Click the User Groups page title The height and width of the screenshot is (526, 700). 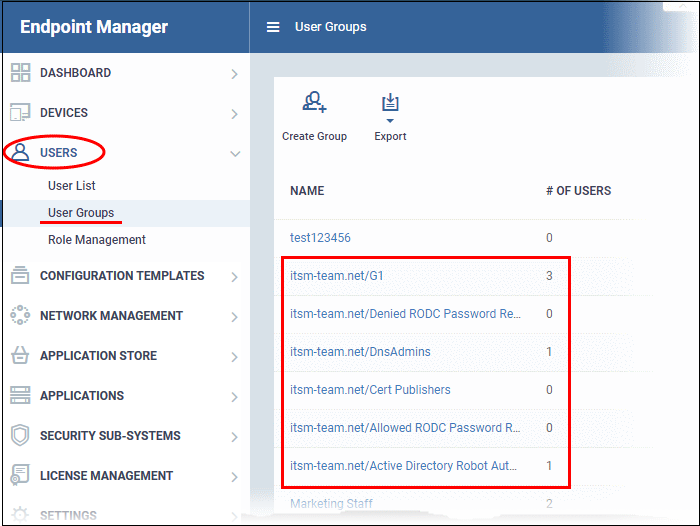tap(330, 27)
